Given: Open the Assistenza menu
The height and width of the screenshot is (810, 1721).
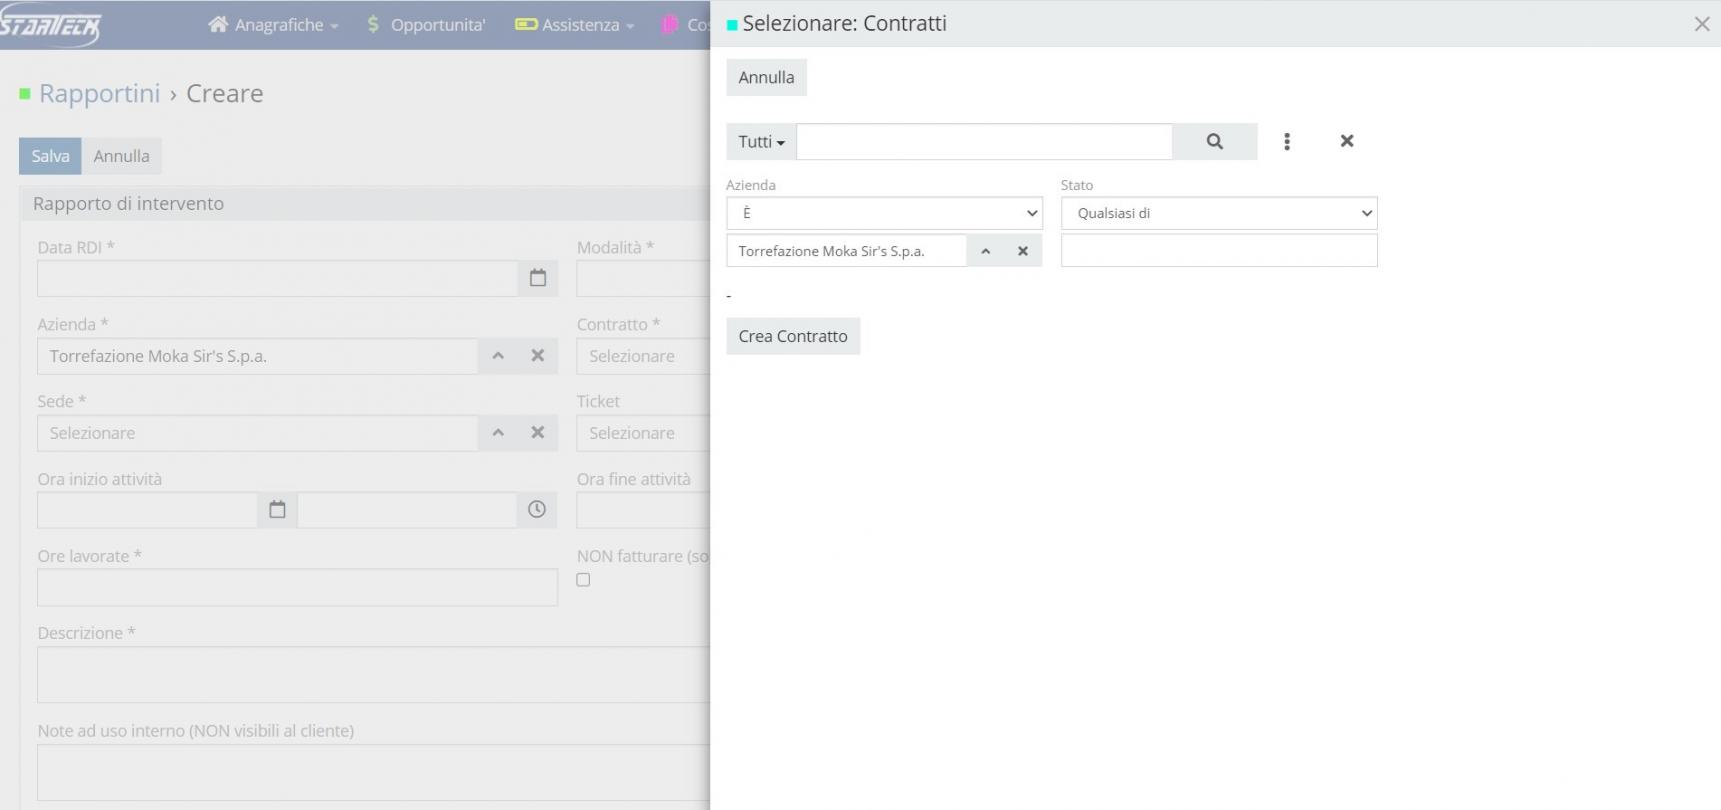Looking at the screenshot, I should coord(575,25).
